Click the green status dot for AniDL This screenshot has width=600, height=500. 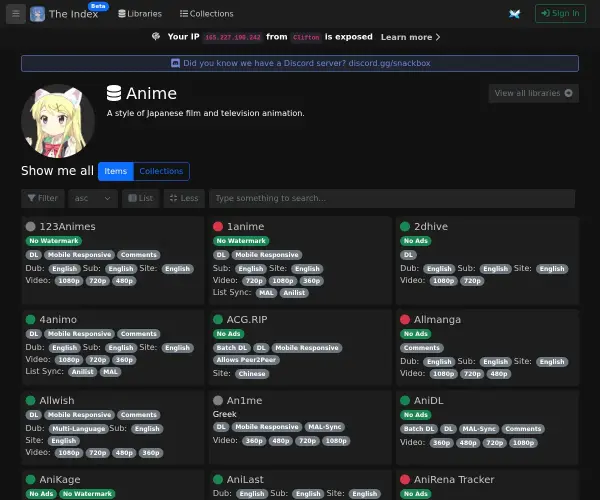(405, 401)
